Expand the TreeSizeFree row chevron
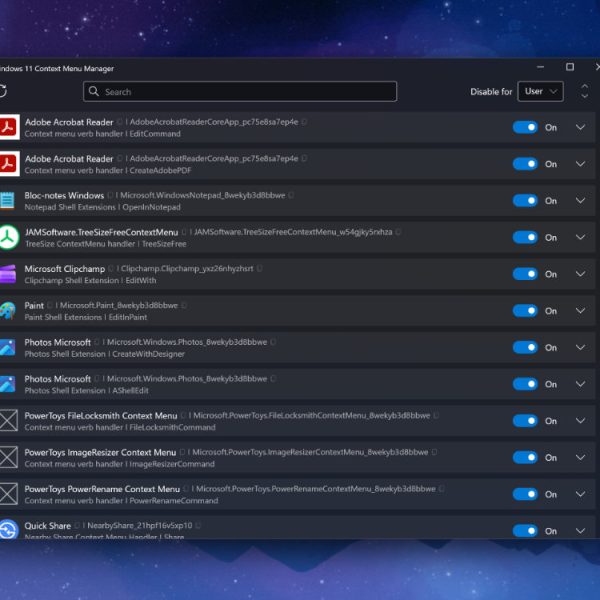Screen dimensions: 600x600 tap(580, 237)
